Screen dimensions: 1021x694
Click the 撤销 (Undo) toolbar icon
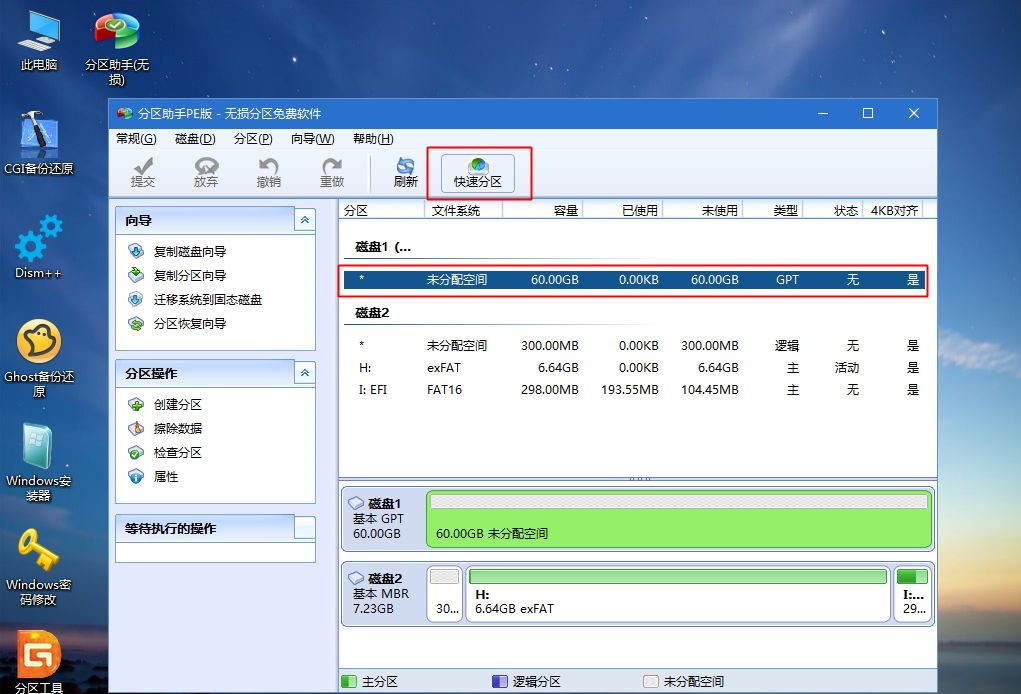270,172
